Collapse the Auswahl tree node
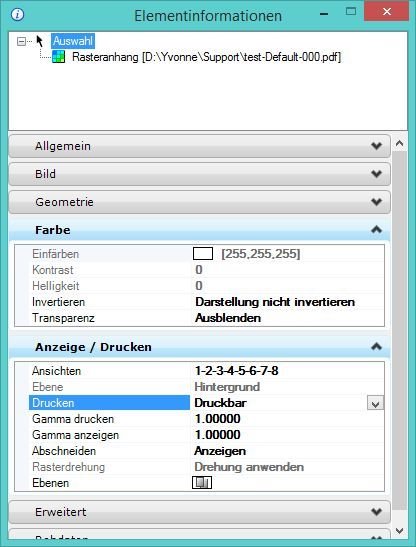This screenshot has width=416, height=547. click(x=21, y=42)
